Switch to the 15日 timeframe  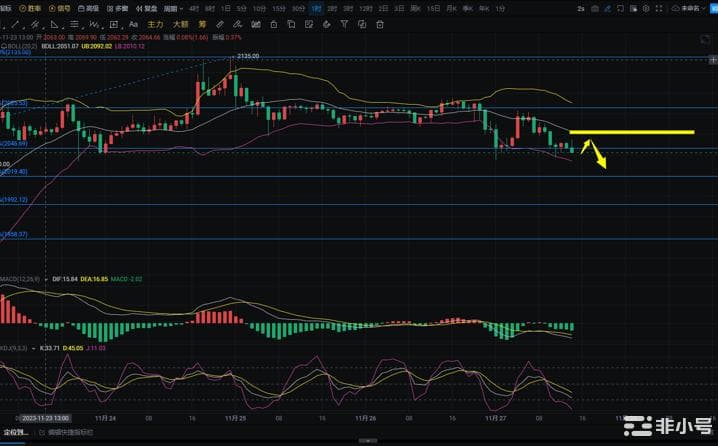pyautogui.click(x=432, y=8)
